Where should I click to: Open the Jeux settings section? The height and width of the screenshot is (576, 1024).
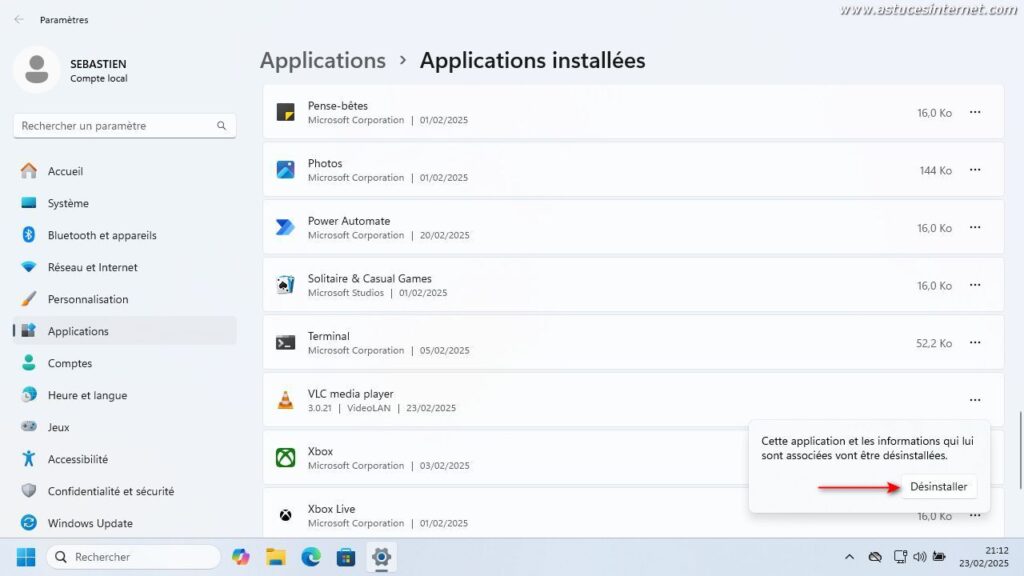click(60, 427)
